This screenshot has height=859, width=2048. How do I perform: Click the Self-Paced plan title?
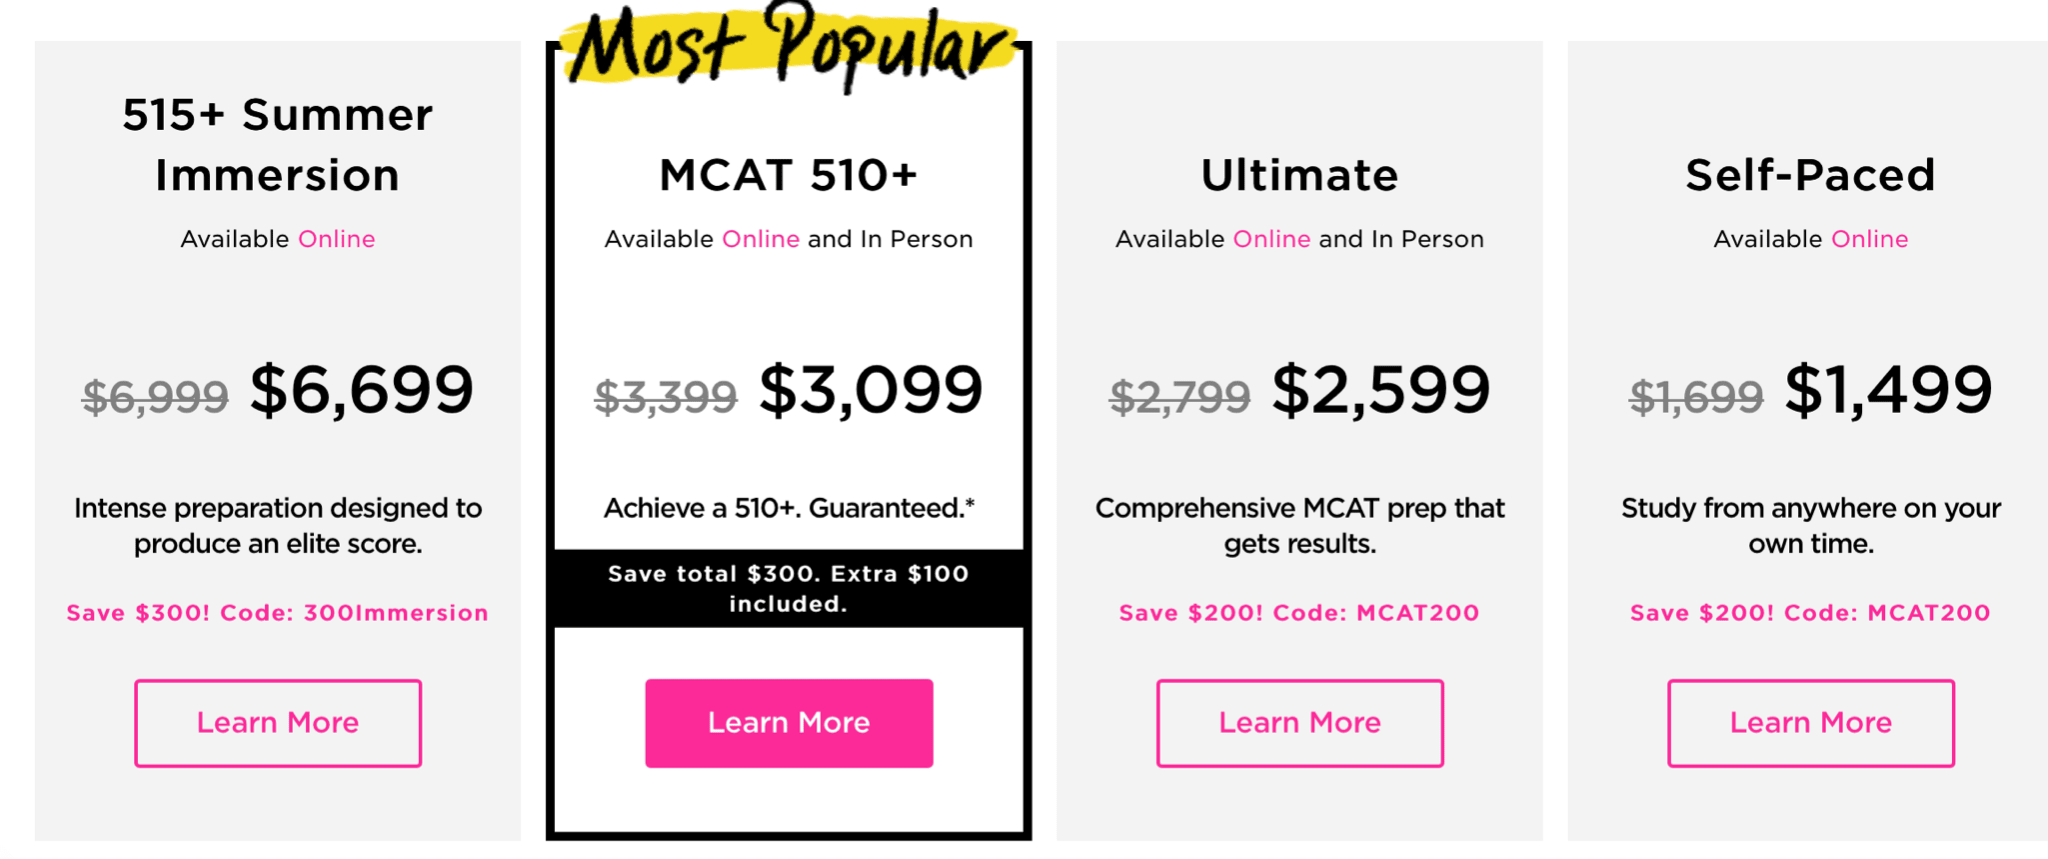pos(1811,175)
